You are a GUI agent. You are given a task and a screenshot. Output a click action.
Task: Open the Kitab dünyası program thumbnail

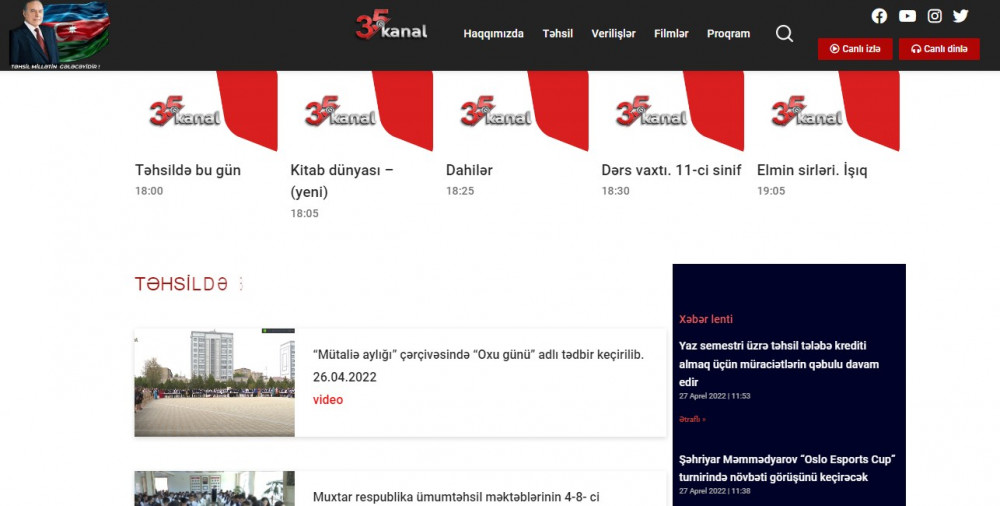point(362,111)
